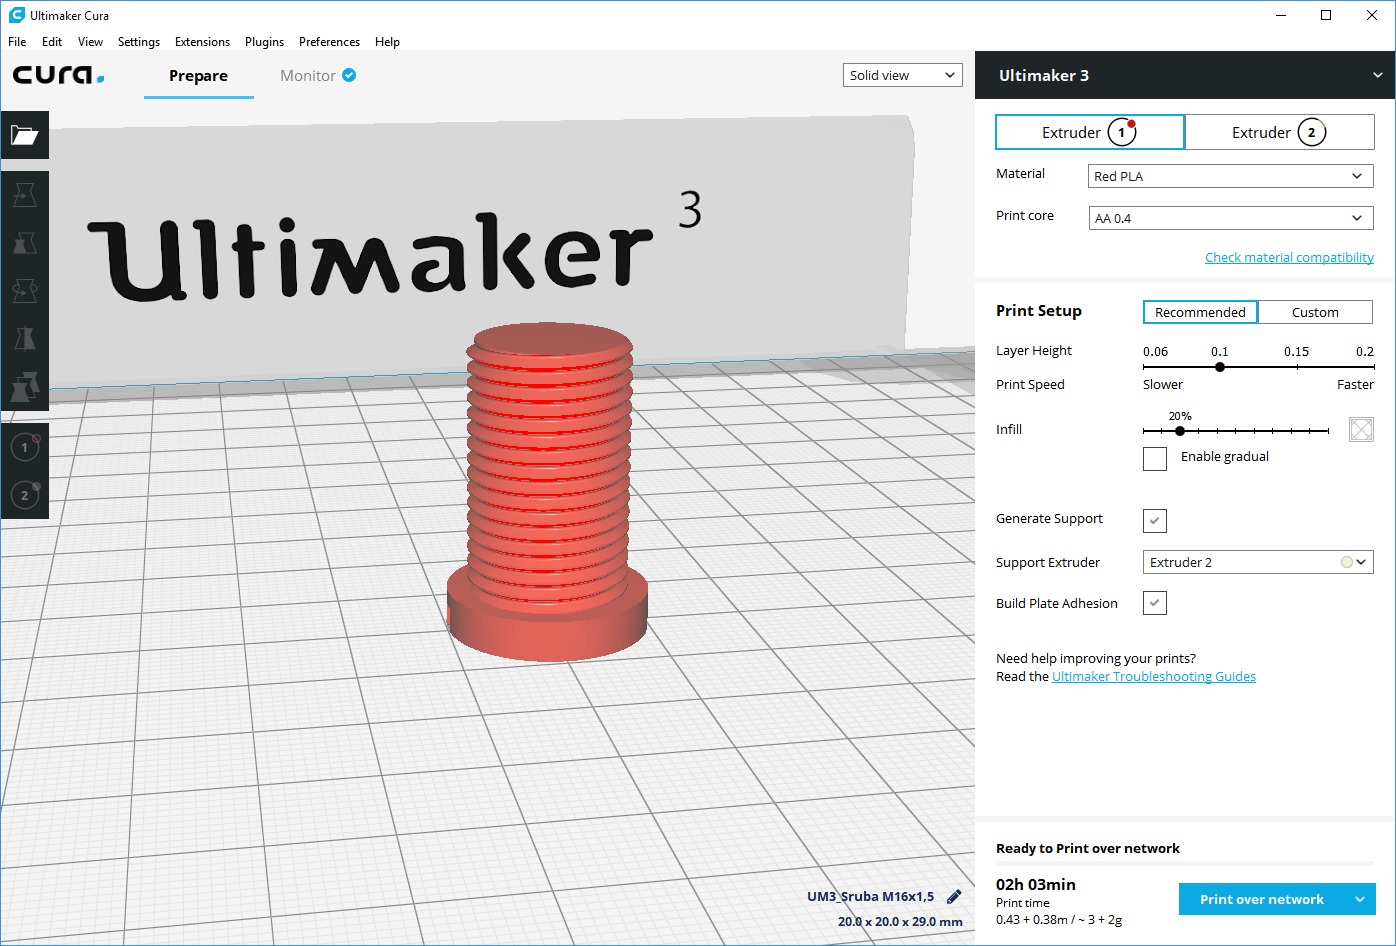Open the File menu
1396x946 pixels.
pos(17,42)
